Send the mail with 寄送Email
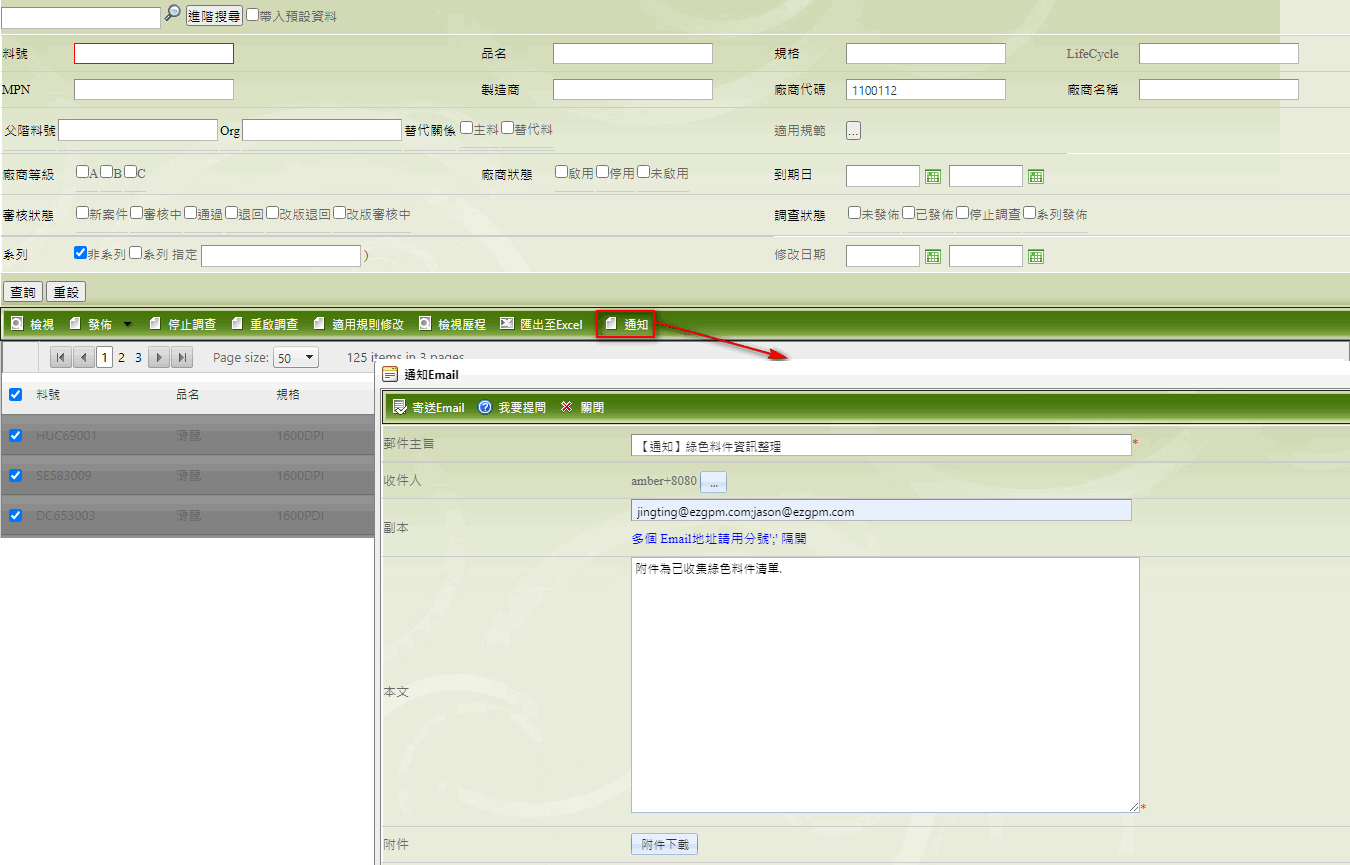 click(x=429, y=407)
